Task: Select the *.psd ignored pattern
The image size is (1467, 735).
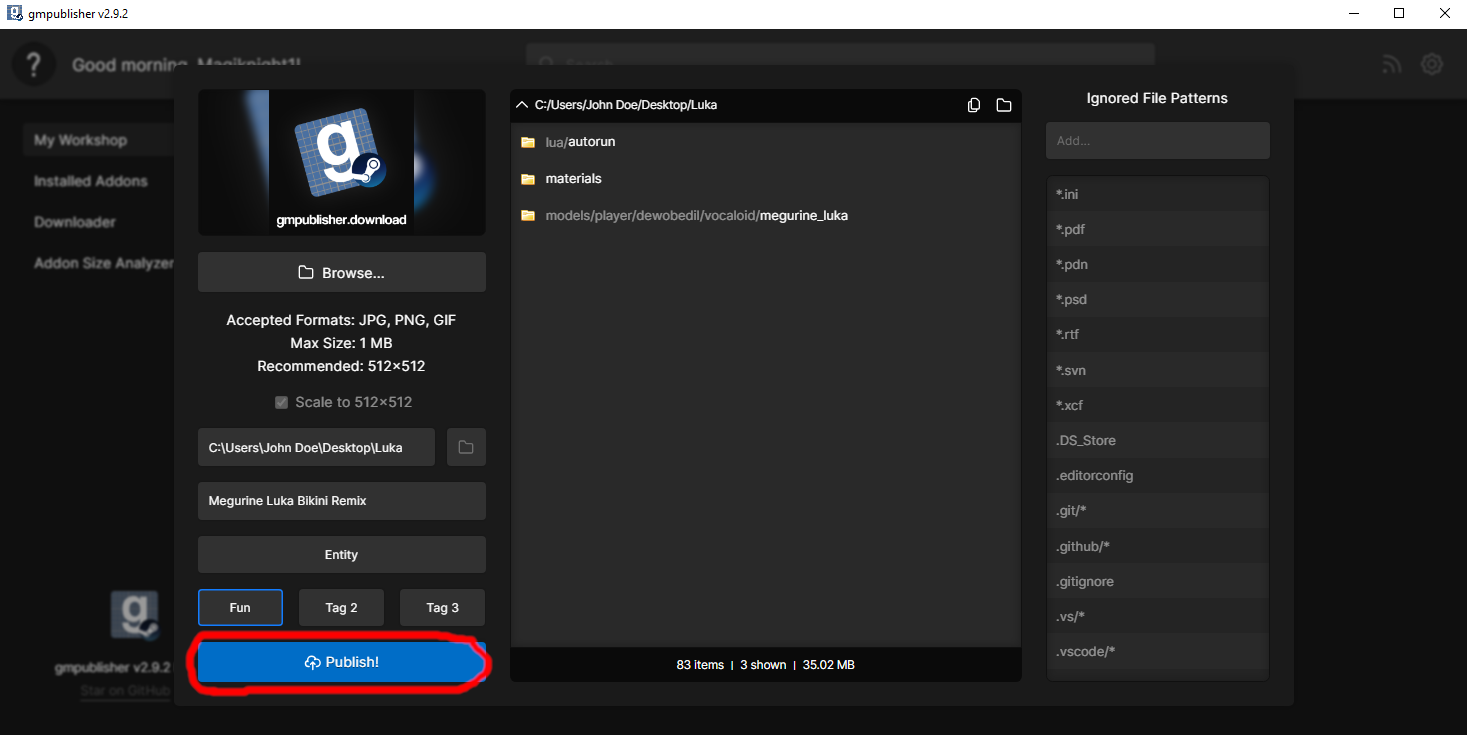Action: (x=1158, y=300)
